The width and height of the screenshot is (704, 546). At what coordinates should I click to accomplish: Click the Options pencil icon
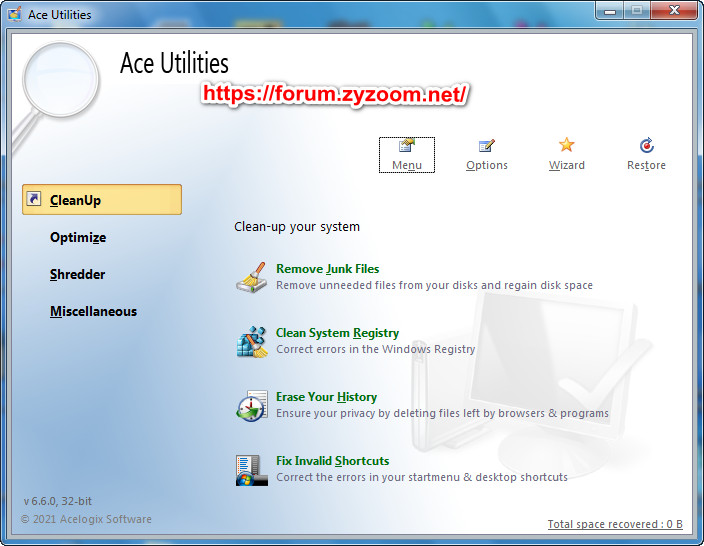click(487, 146)
